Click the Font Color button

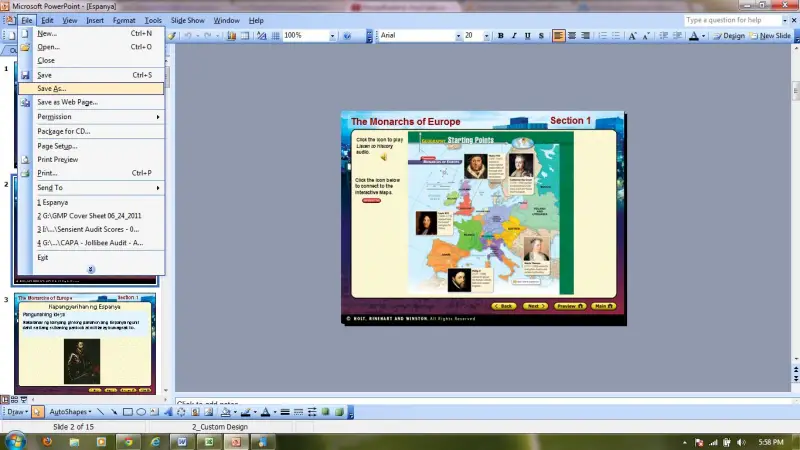coord(694,35)
